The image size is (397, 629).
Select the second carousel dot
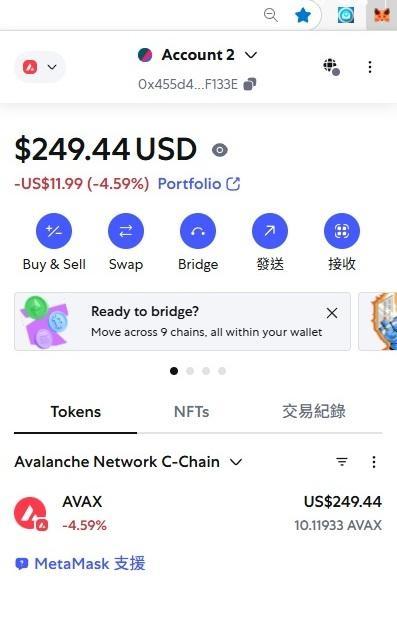[x=190, y=371]
